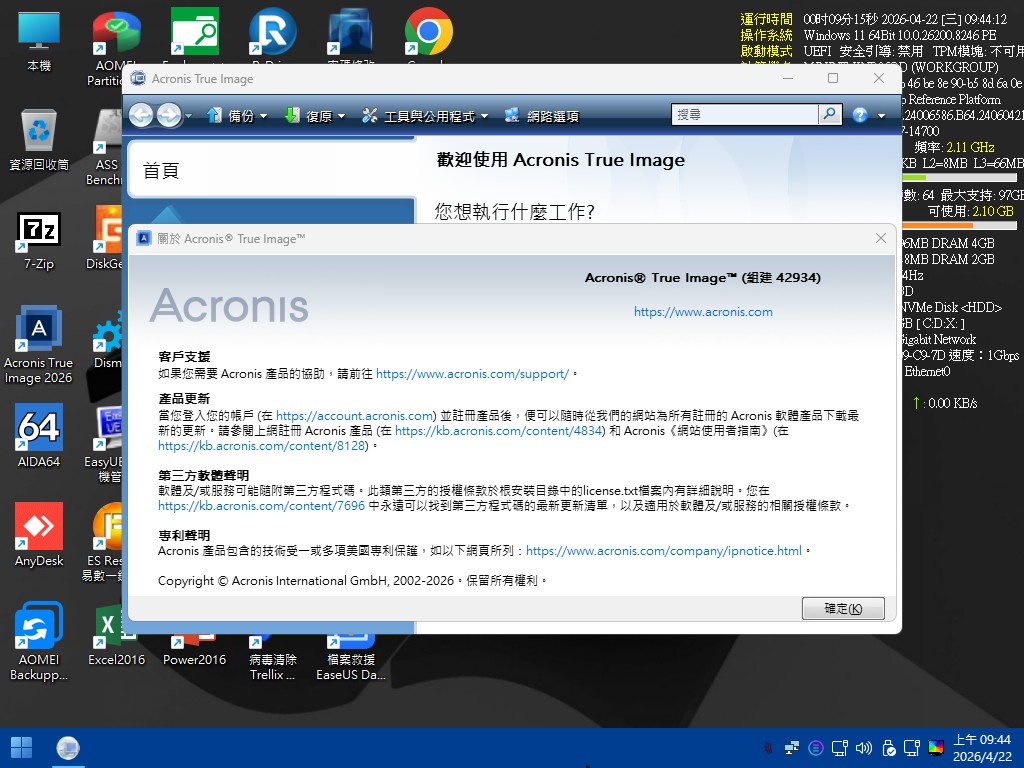Click the 確定(K) button in About dialog
1024x768 pixels.
(843, 608)
